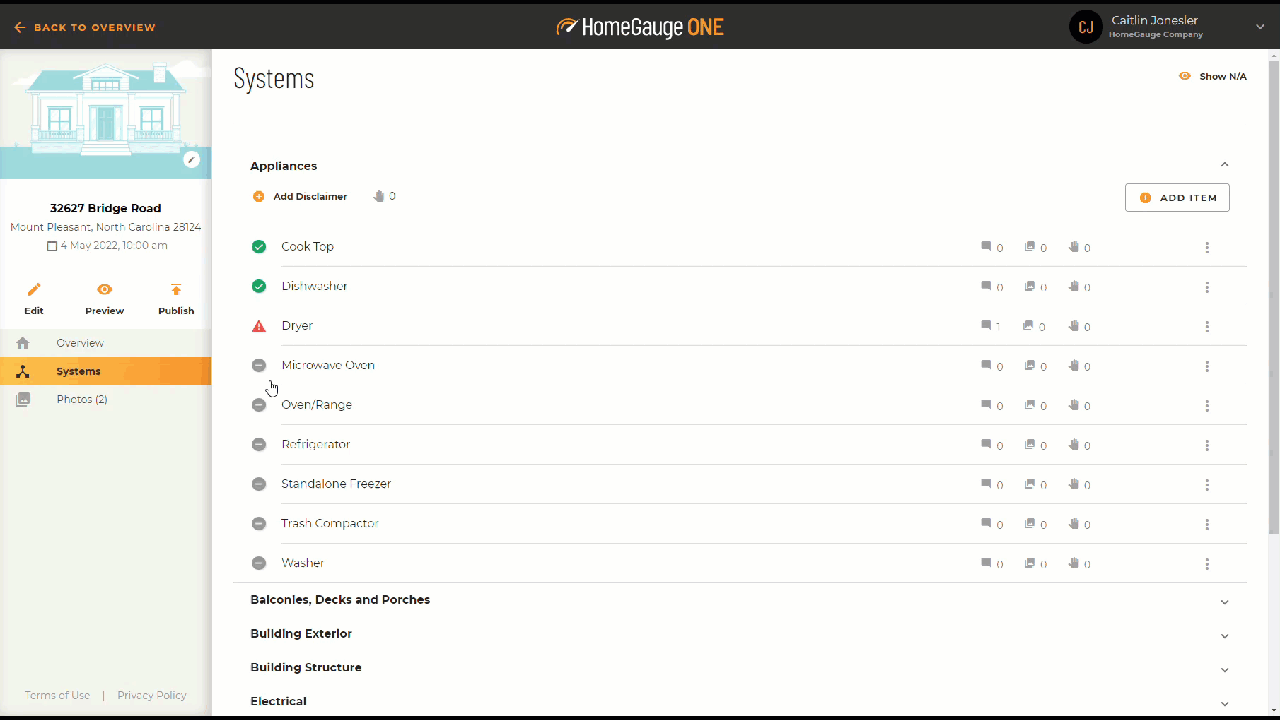1280x720 pixels.
Task: Click the Add Disclaimer plus icon
Action: 259,197
